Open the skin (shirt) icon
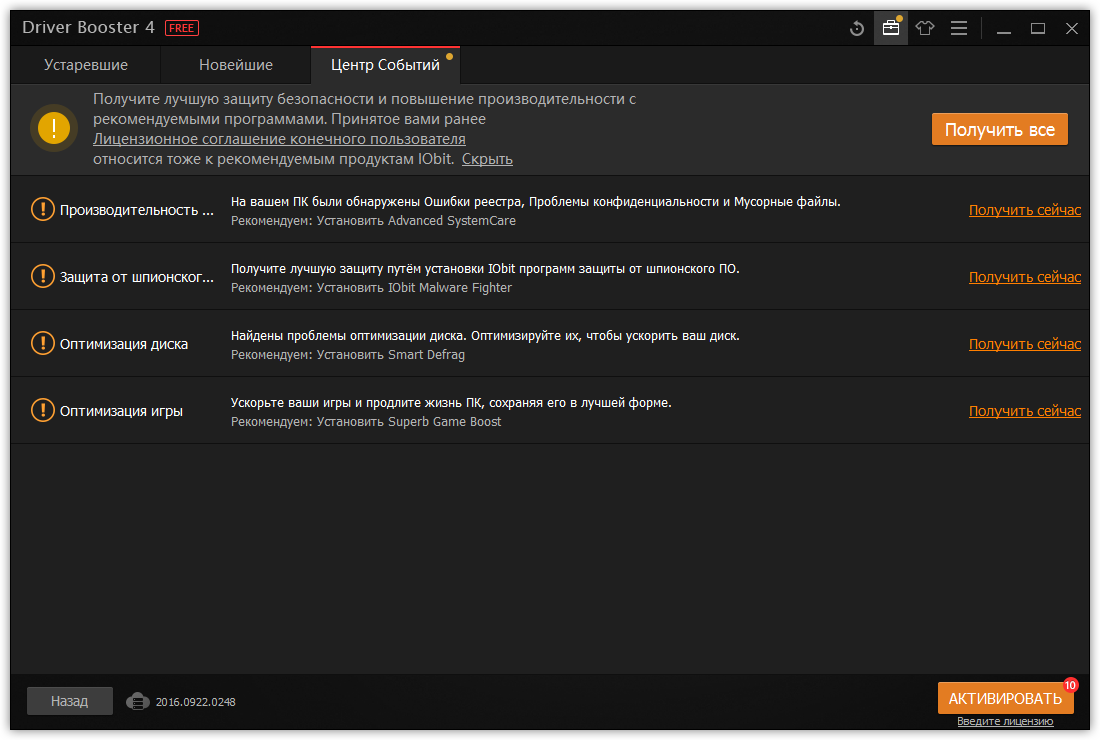The height and width of the screenshot is (740, 1100). 925,28
